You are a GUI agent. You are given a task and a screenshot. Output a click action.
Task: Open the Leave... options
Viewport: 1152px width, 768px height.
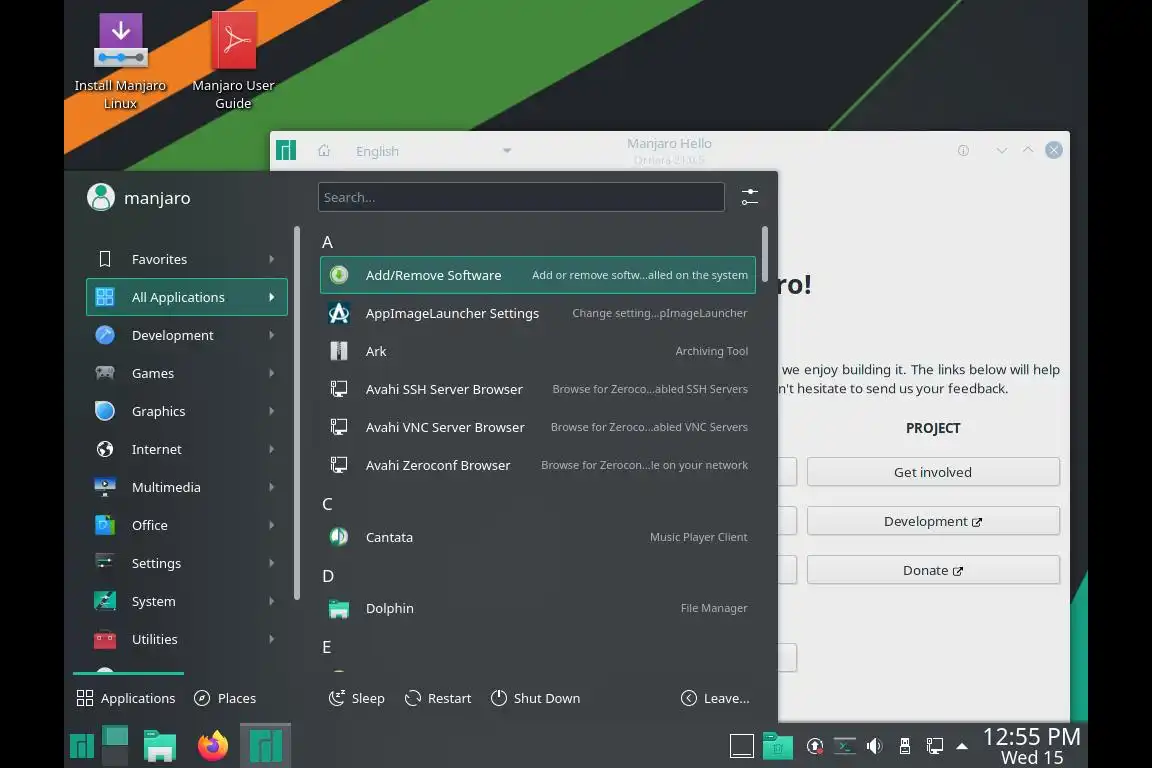click(x=715, y=698)
